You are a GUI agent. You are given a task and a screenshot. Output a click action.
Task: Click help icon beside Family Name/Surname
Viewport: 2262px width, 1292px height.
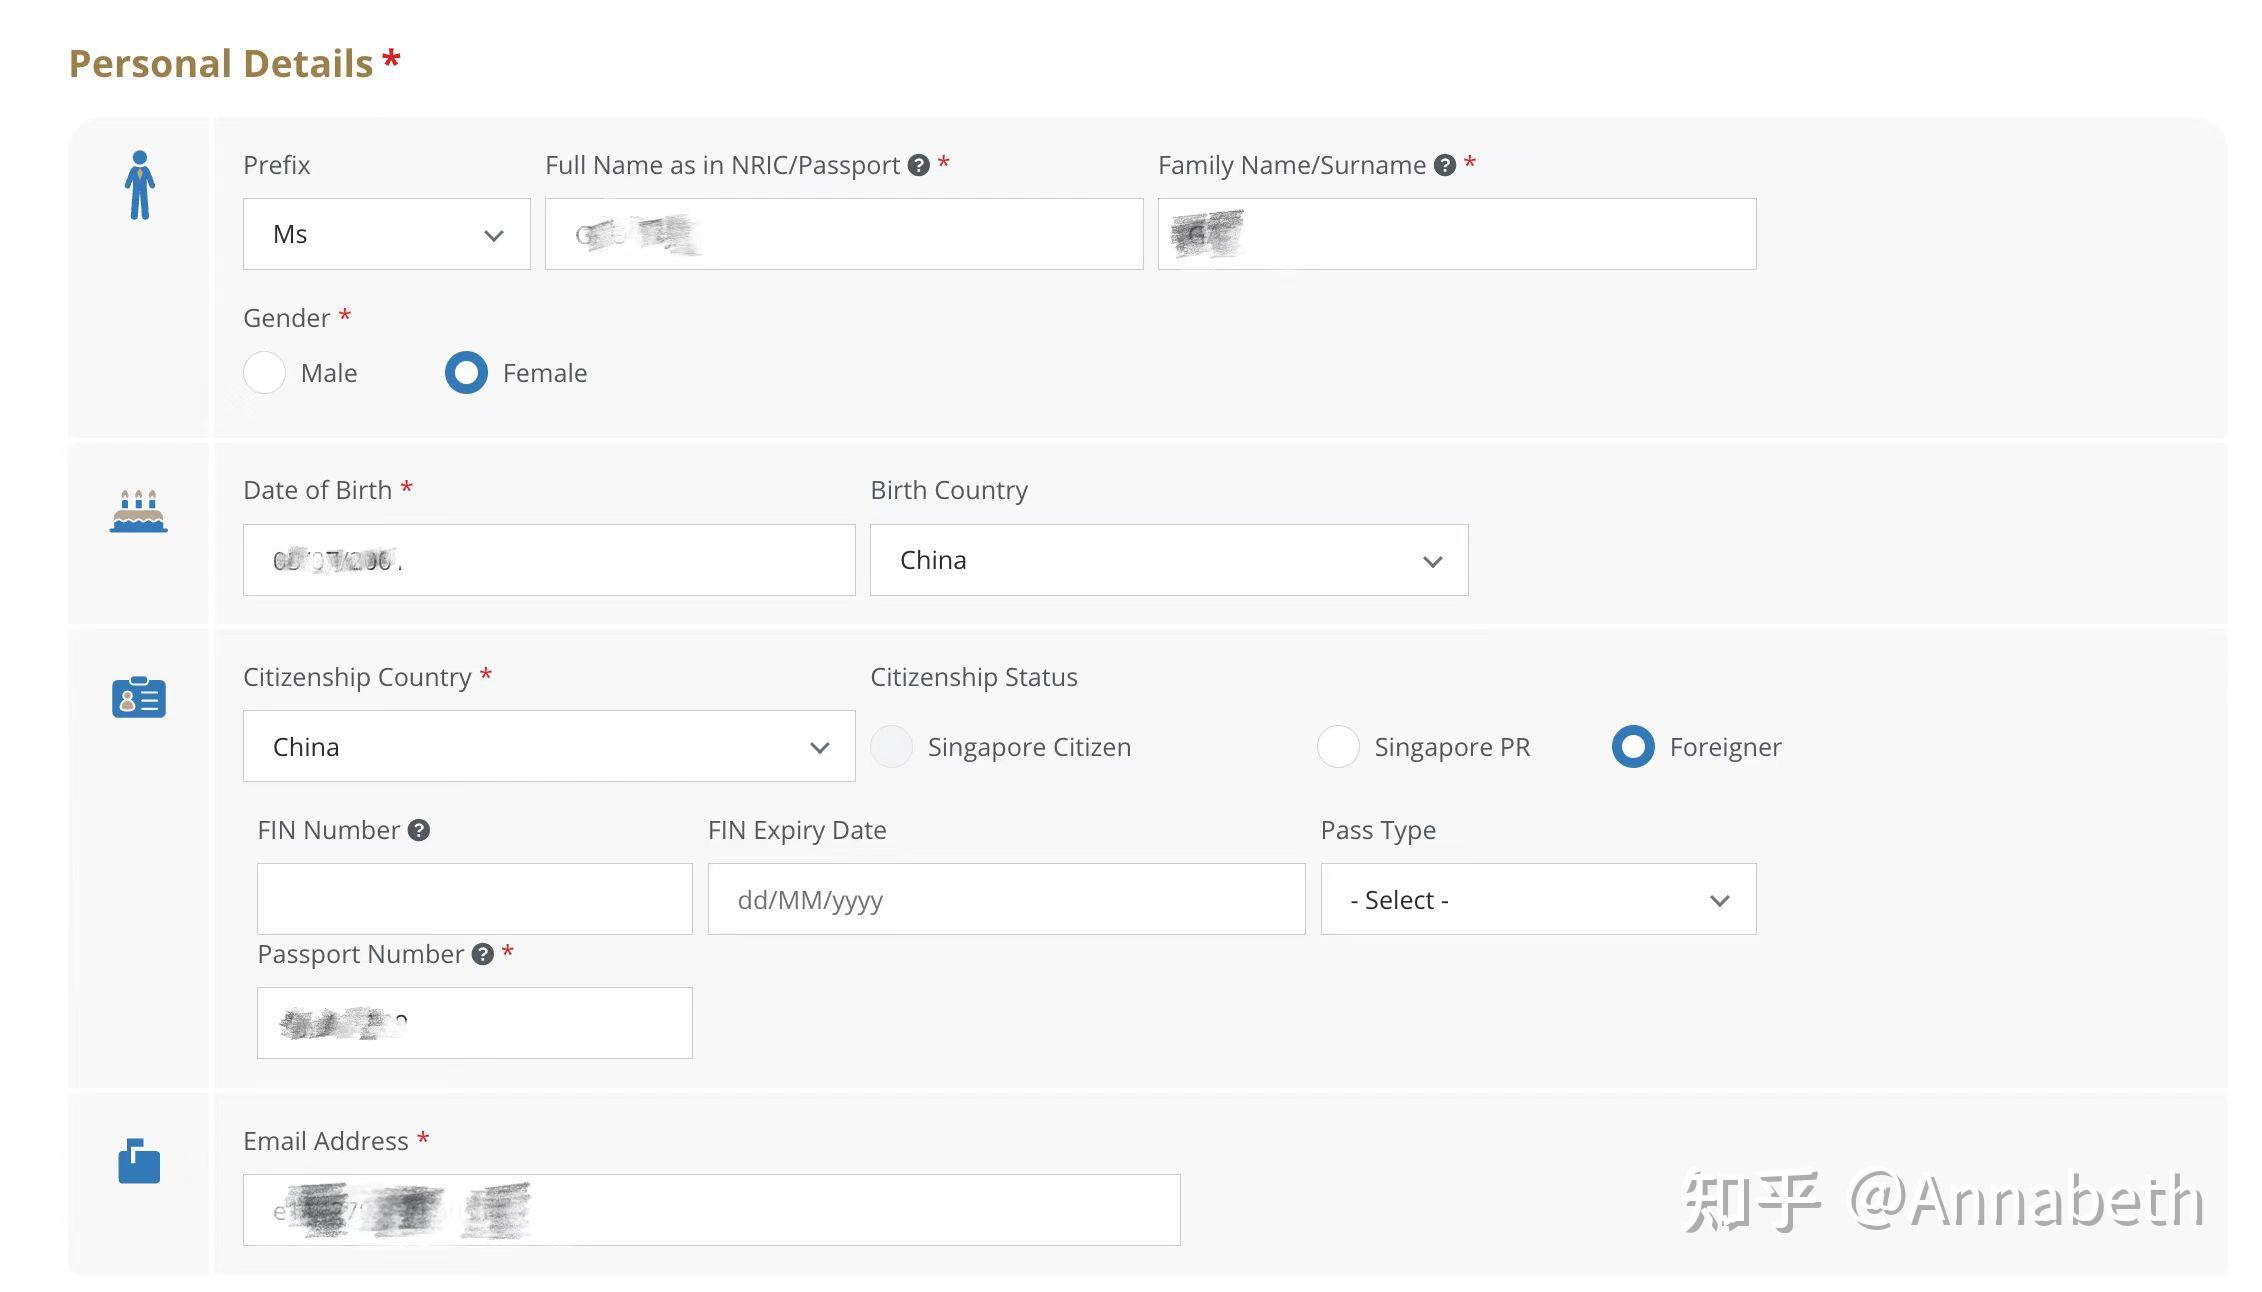(1444, 165)
